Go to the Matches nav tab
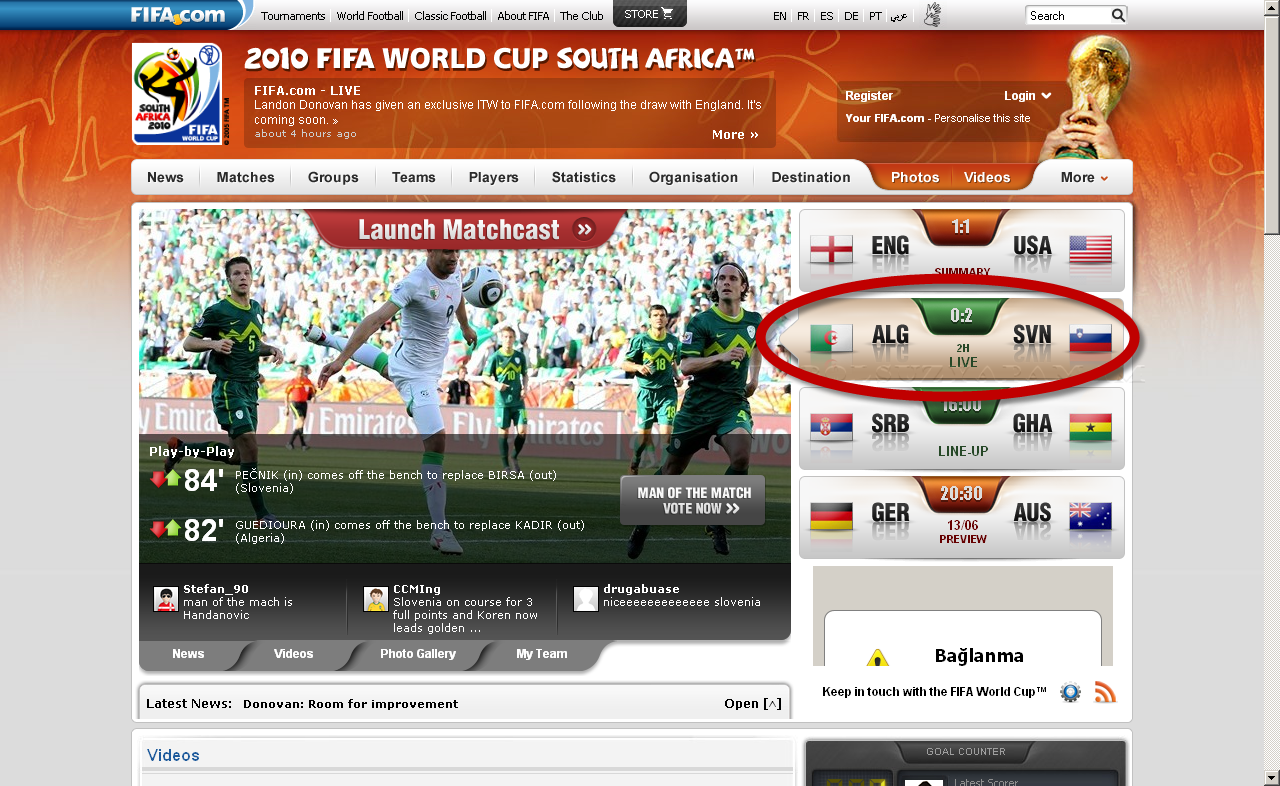Image resolution: width=1280 pixels, height=786 pixels. coord(245,177)
